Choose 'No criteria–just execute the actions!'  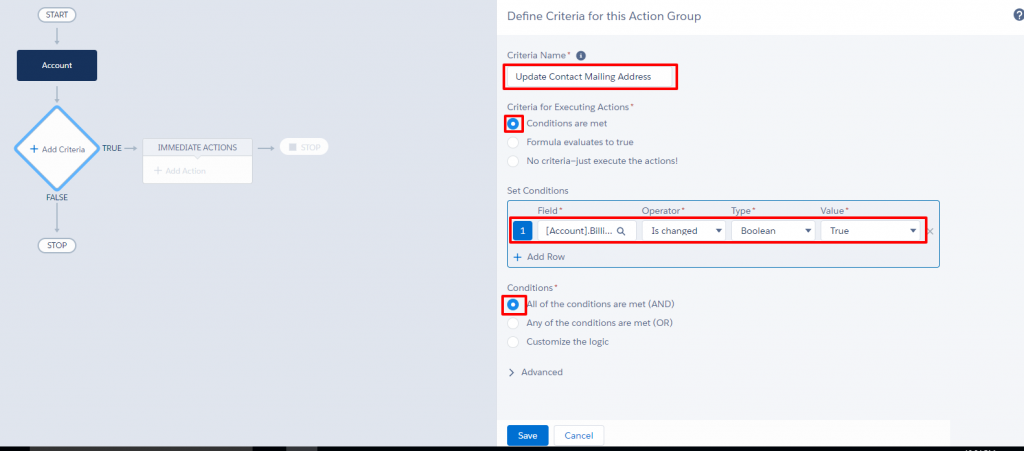(x=513, y=161)
